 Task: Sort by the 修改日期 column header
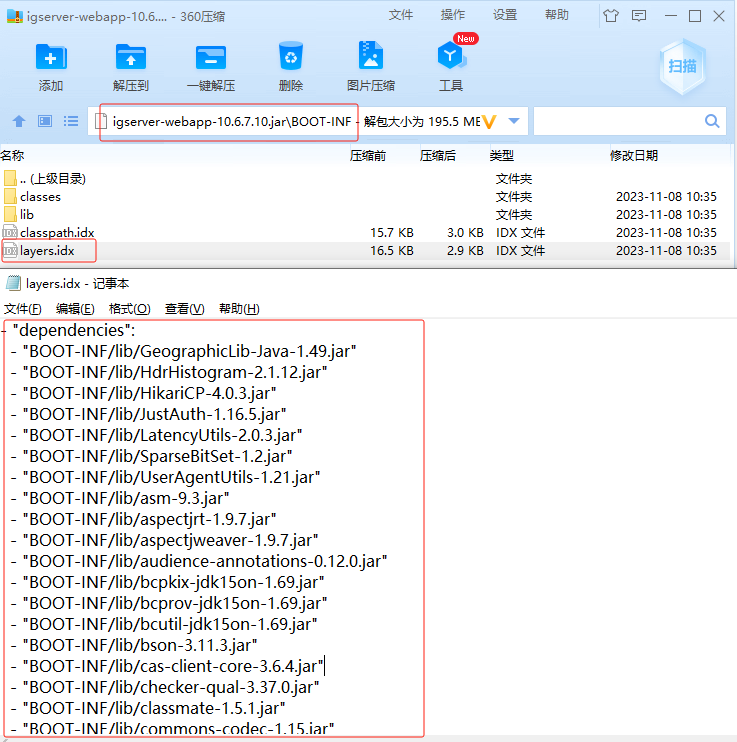634,156
